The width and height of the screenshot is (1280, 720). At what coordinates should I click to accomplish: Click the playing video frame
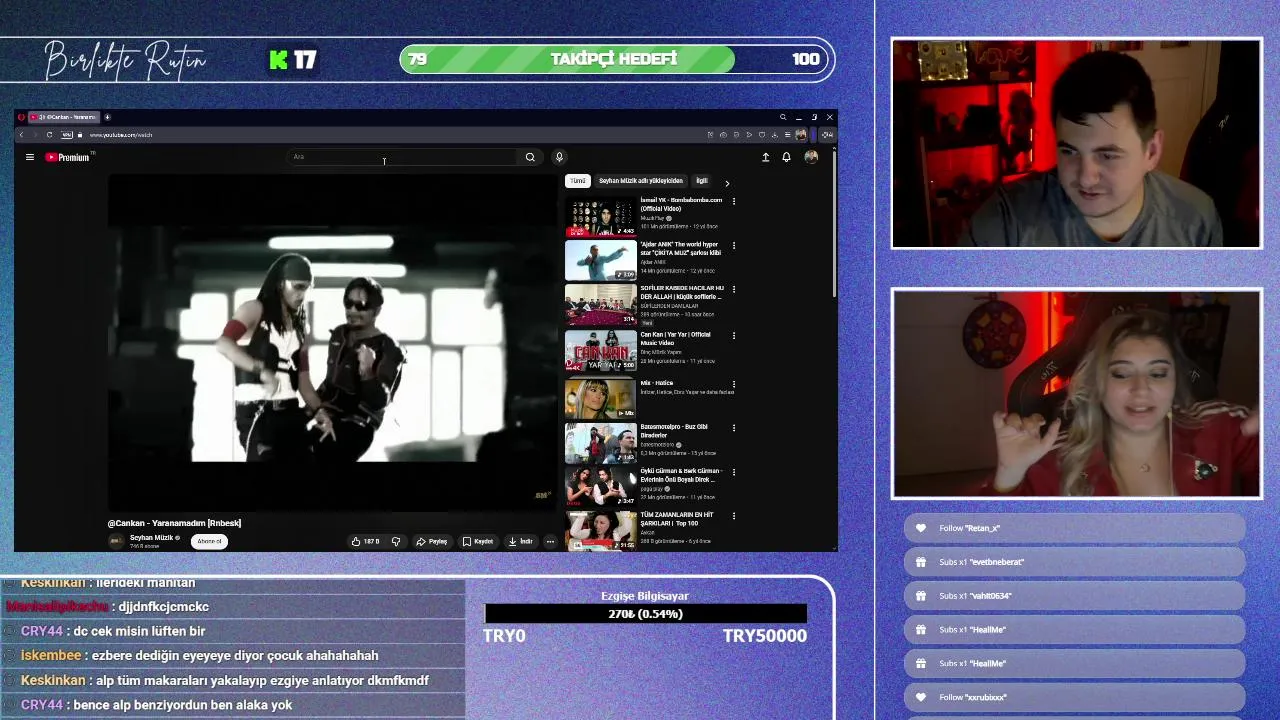pos(332,342)
